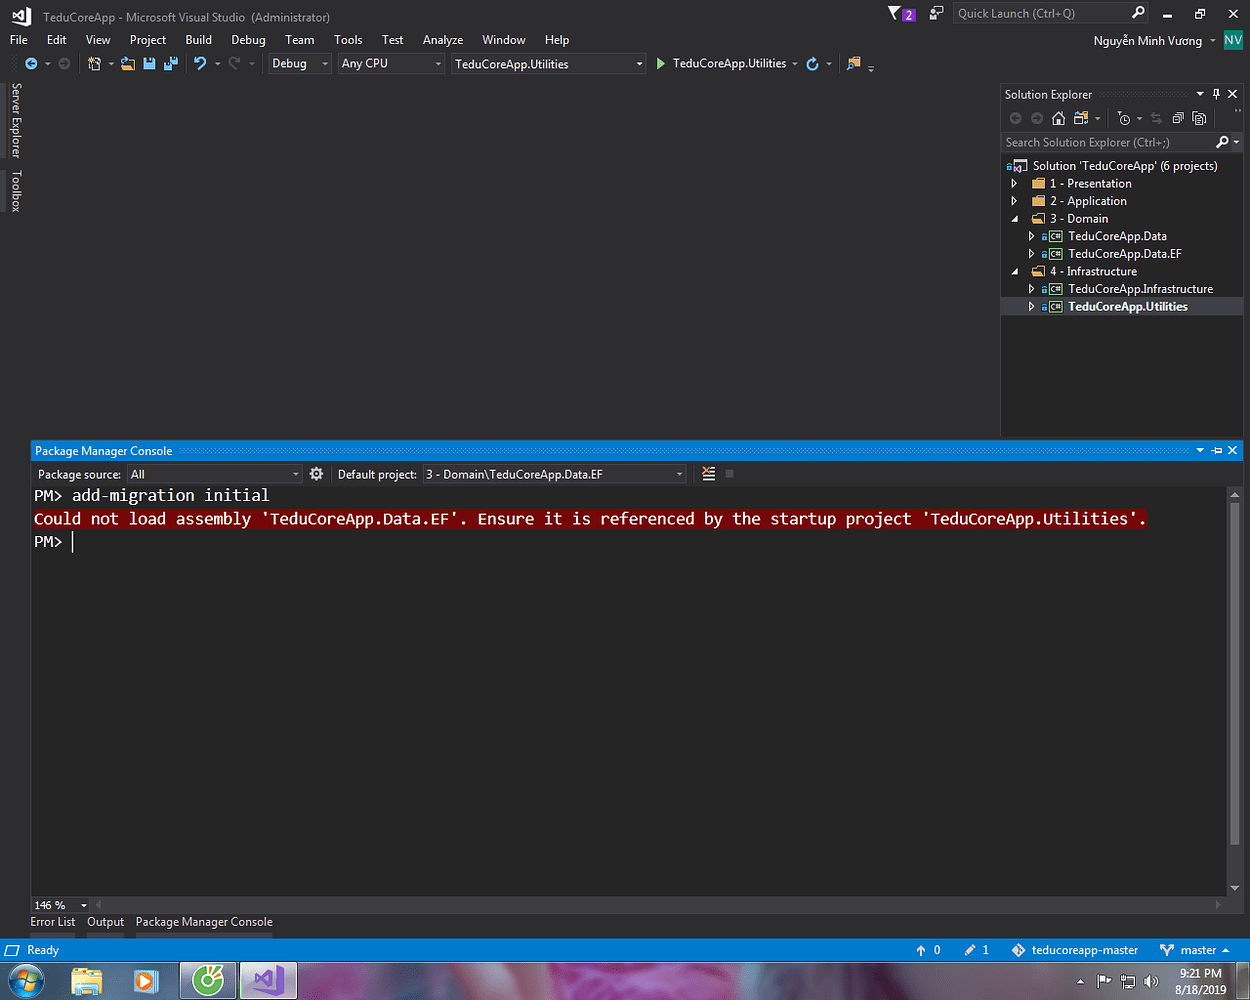Image resolution: width=1250 pixels, height=1000 pixels.
Task: Collapse the '4 - Infrastructure' folder
Action: [x=1015, y=271]
